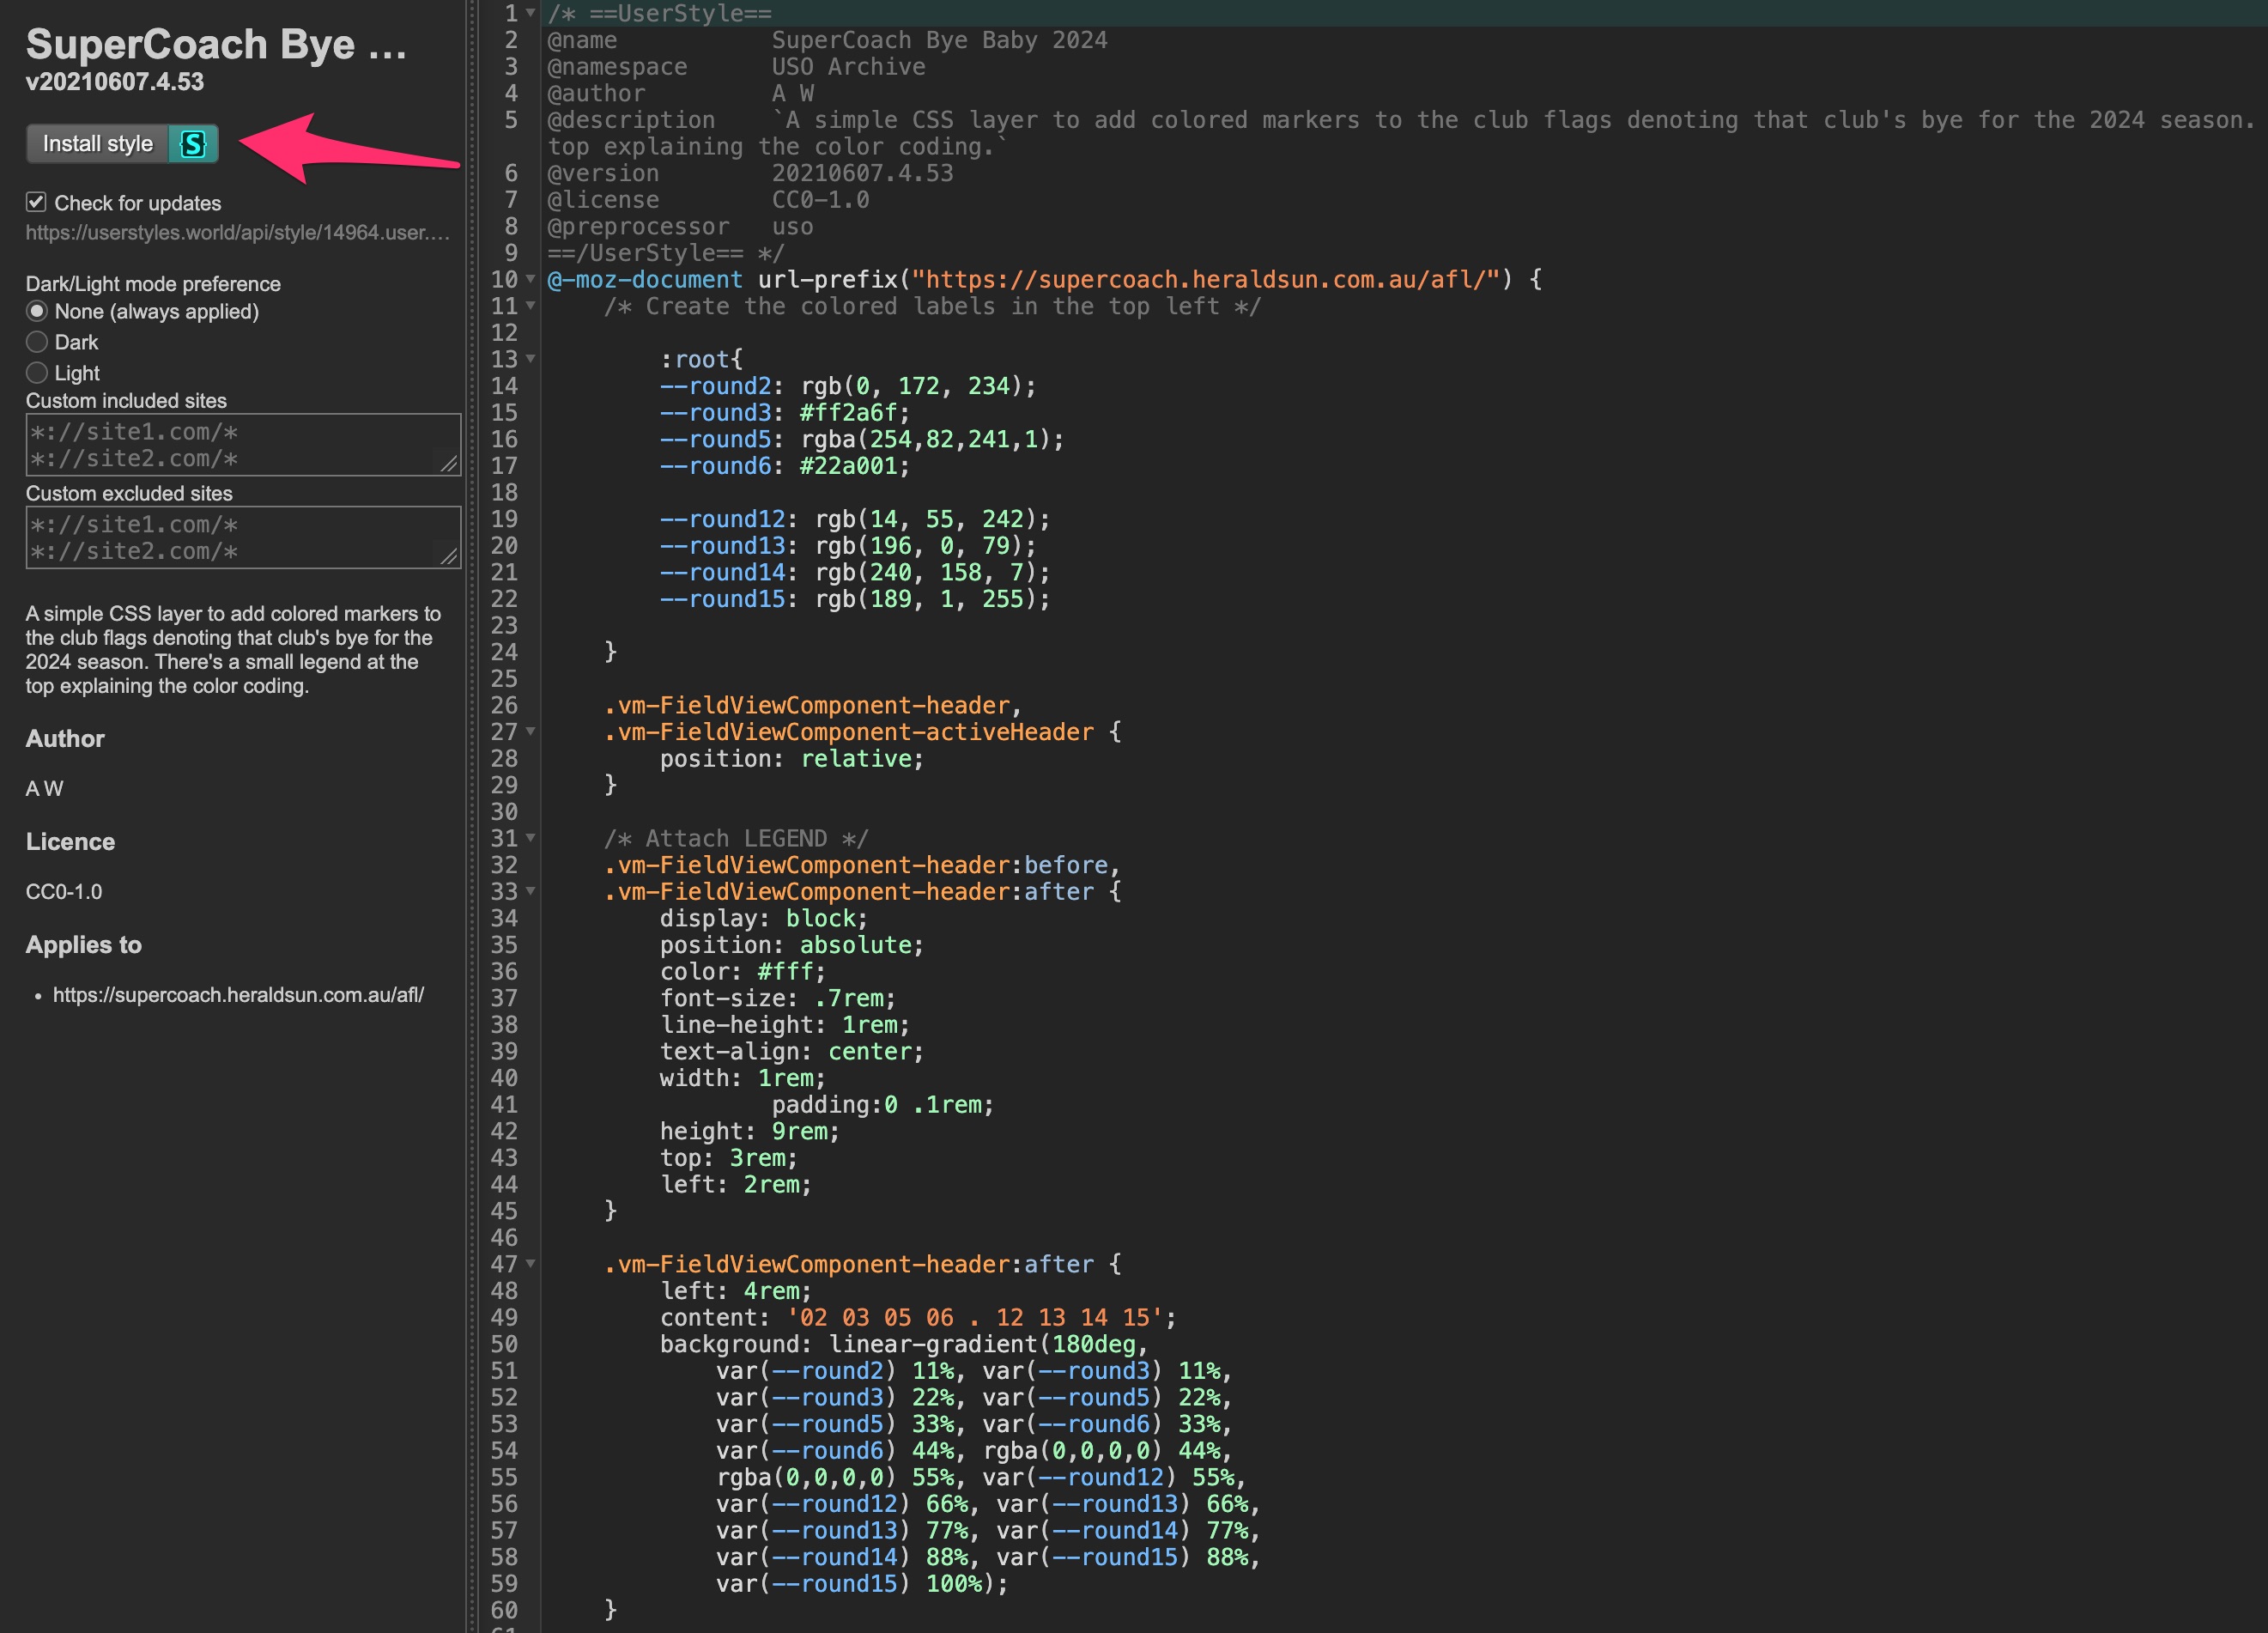Screen dimensions: 2268x1633
Task: Collapse the :root block at line 13
Action: click(531, 359)
